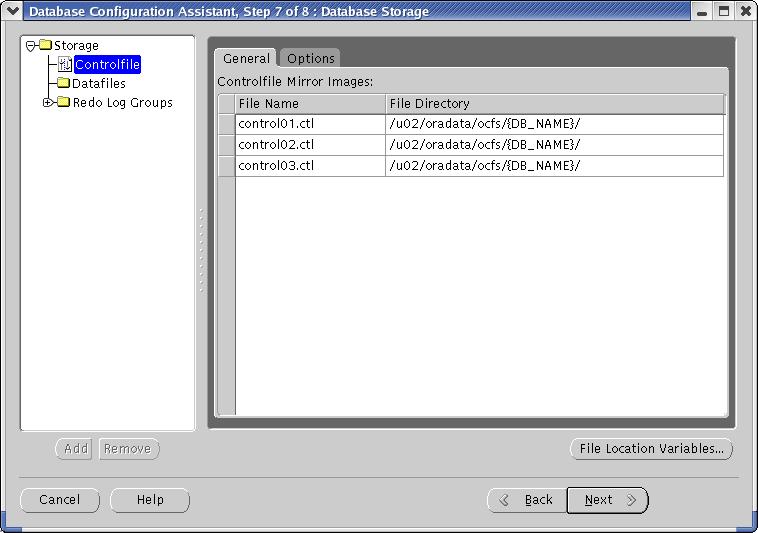The image size is (758, 533).
Task: Collapse the Storage tree node
Action: [31, 46]
